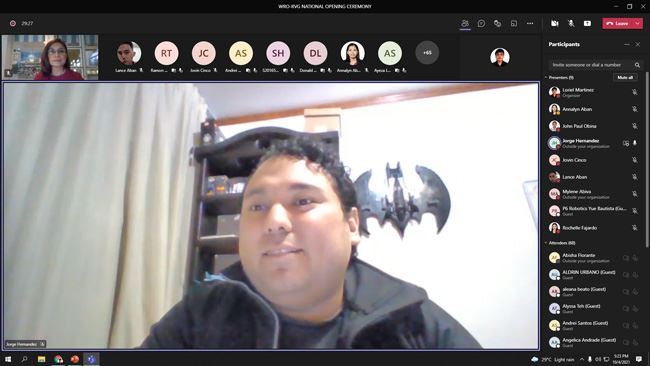
Task: Open the show participants icon in toolbar
Action: click(x=465, y=24)
